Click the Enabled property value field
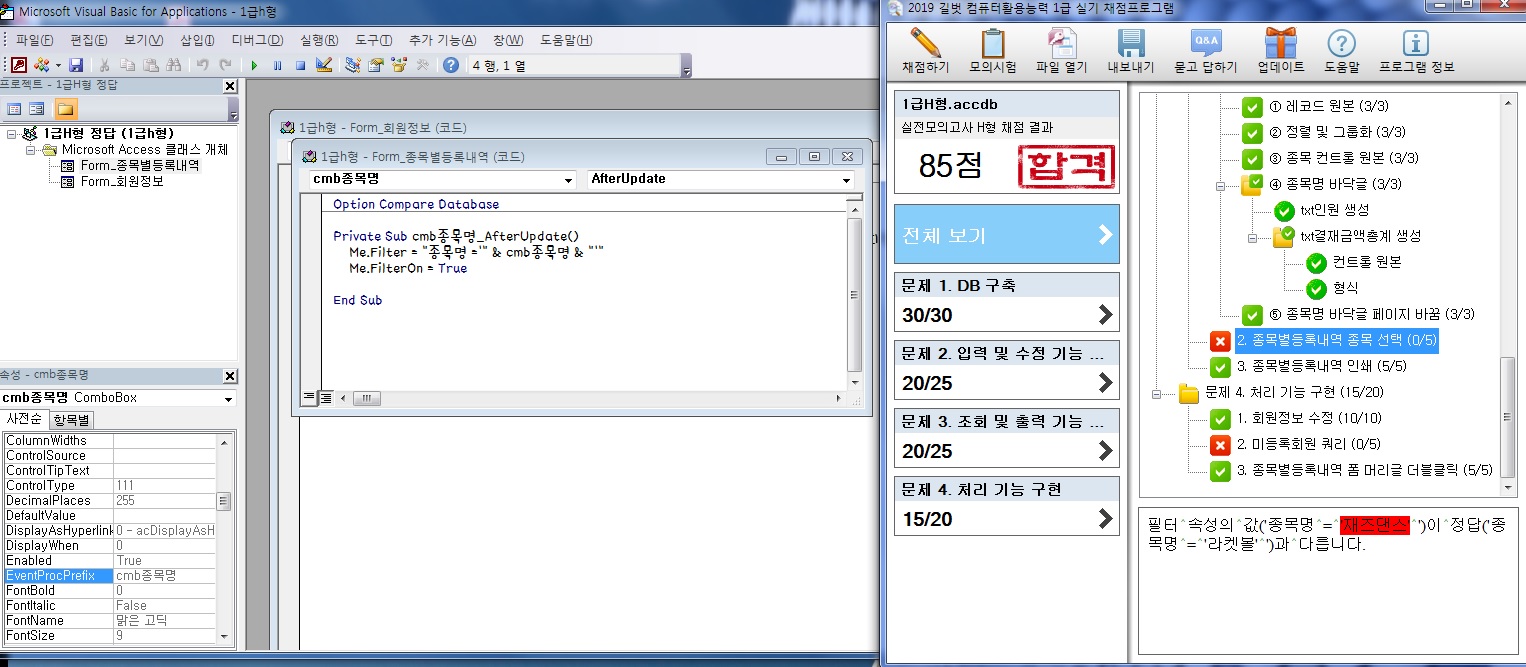This screenshot has height=667, width=1526. coord(164,561)
